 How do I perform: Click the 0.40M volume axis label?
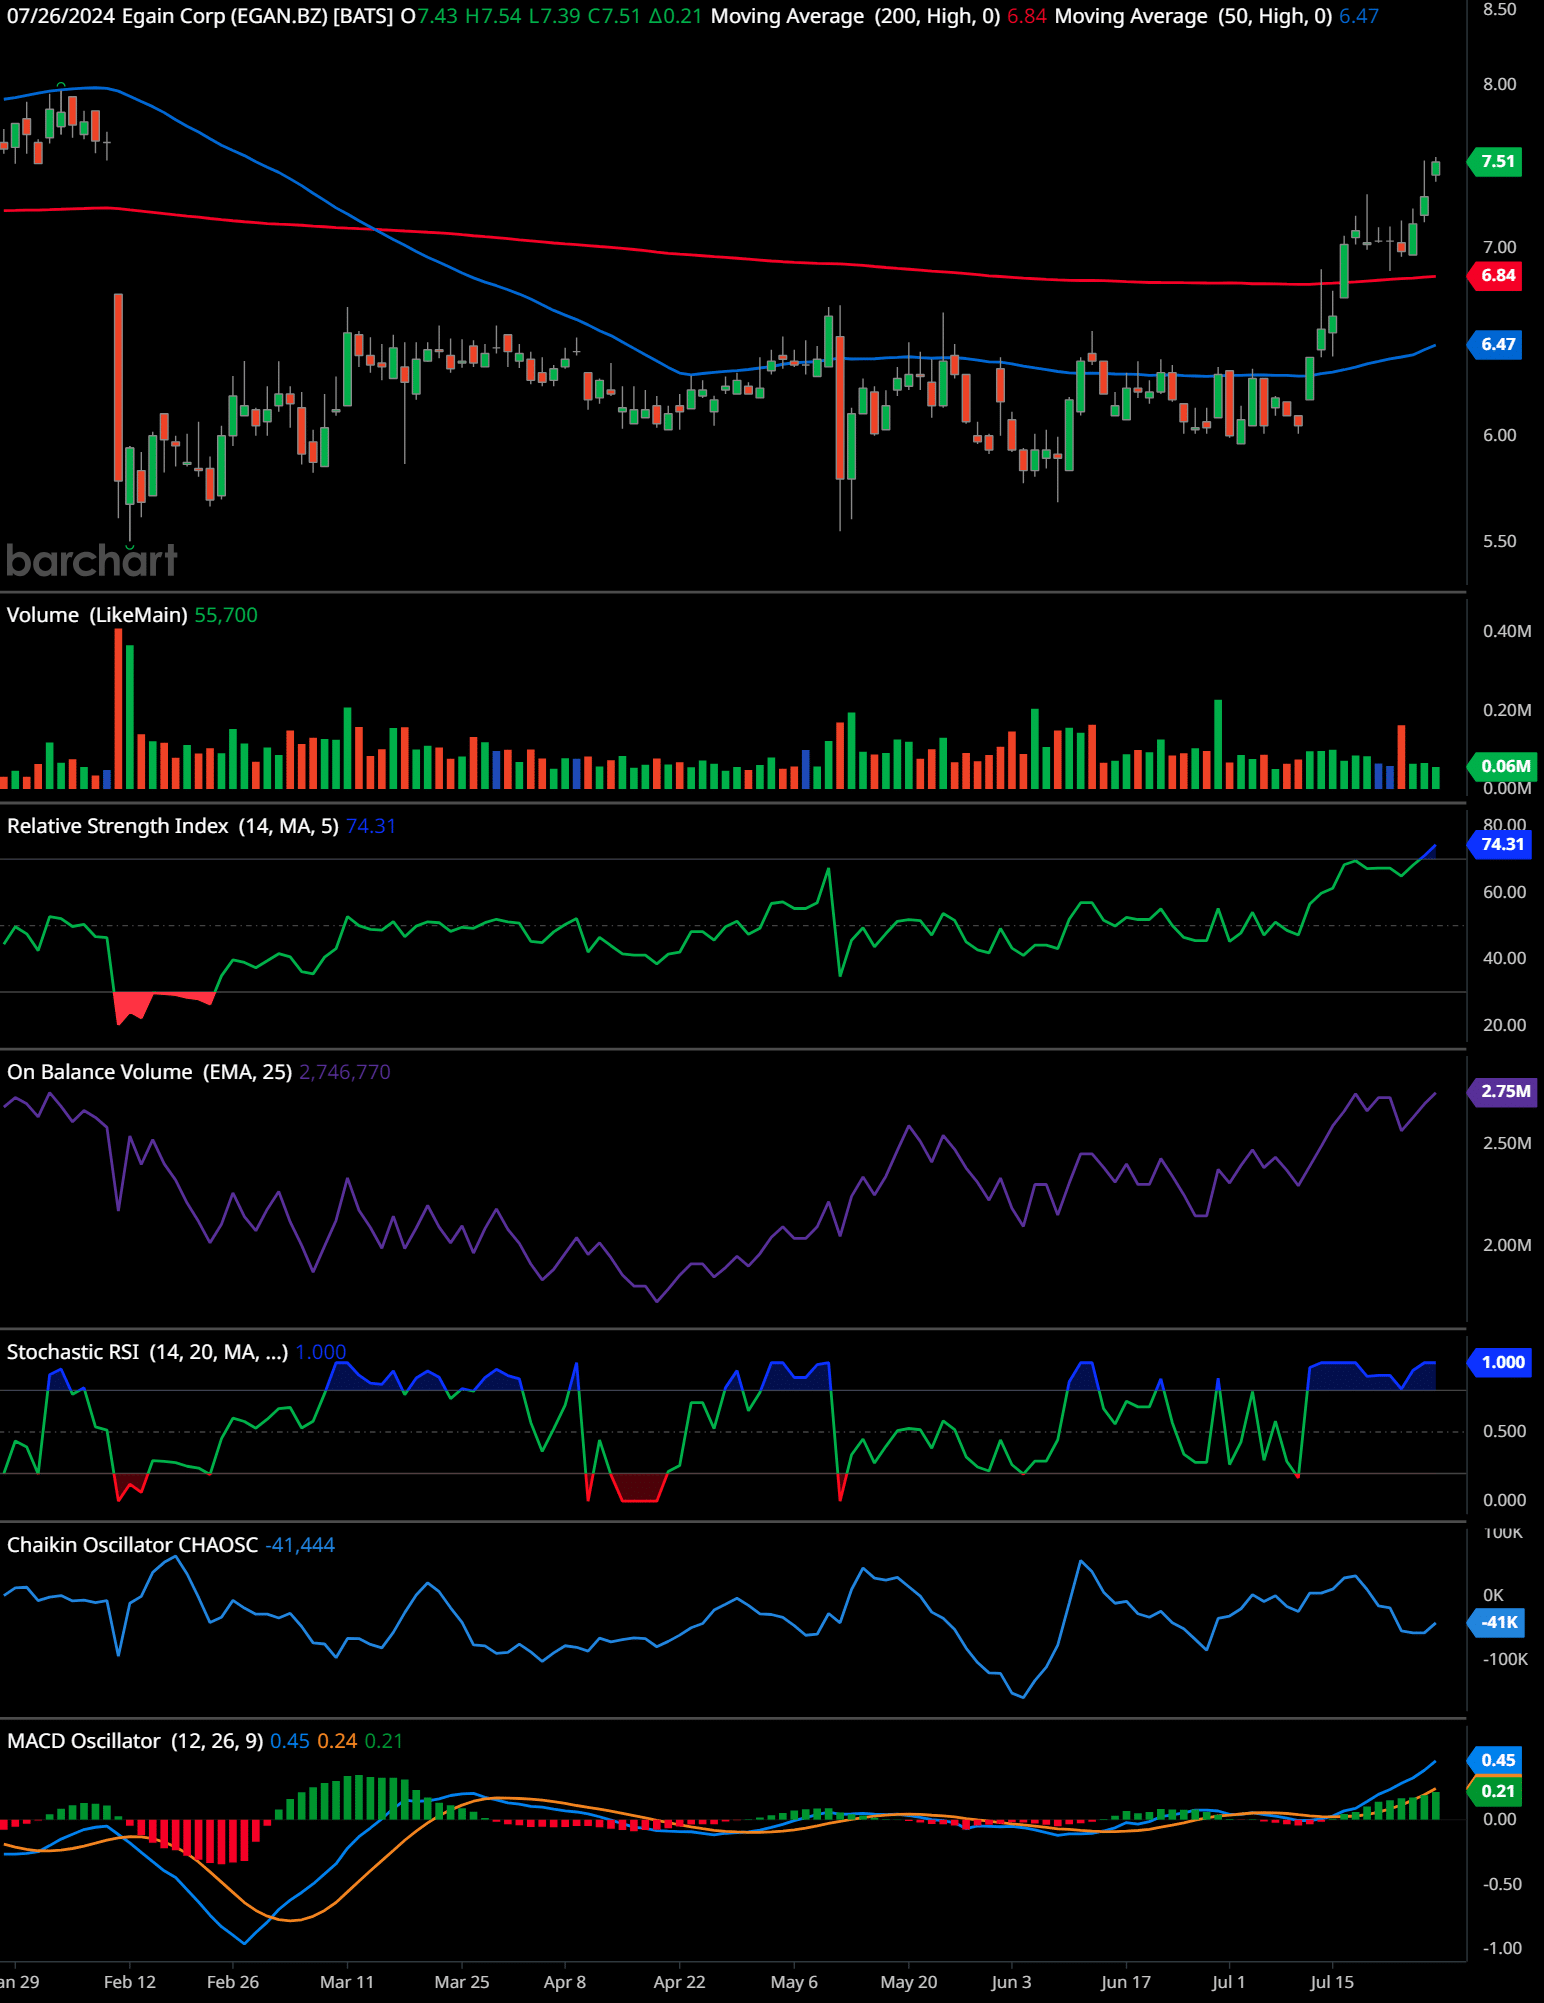[1507, 632]
